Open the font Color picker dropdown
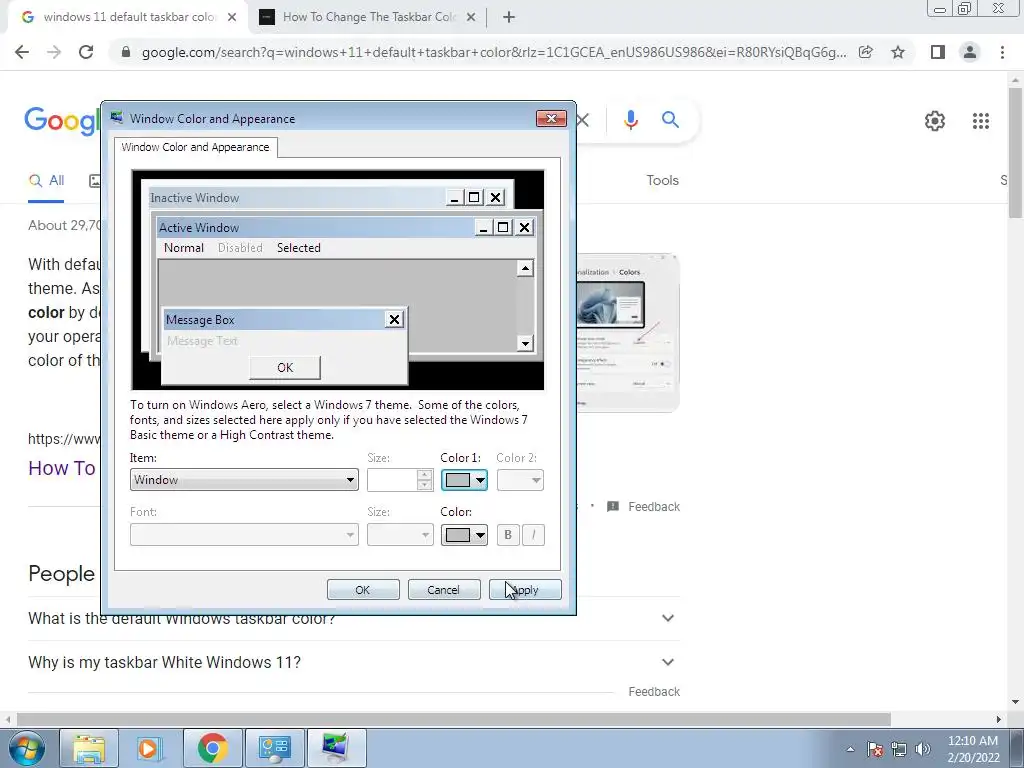This screenshot has width=1024, height=768. (x=464, y=535)
